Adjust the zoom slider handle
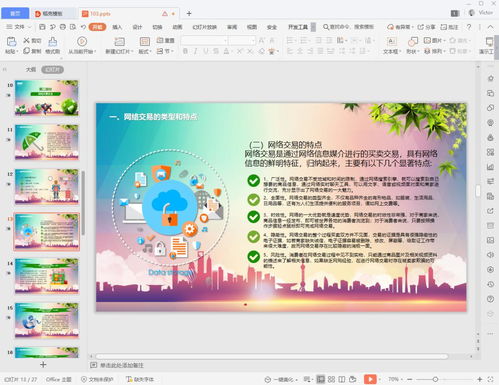 click(435, 379)
